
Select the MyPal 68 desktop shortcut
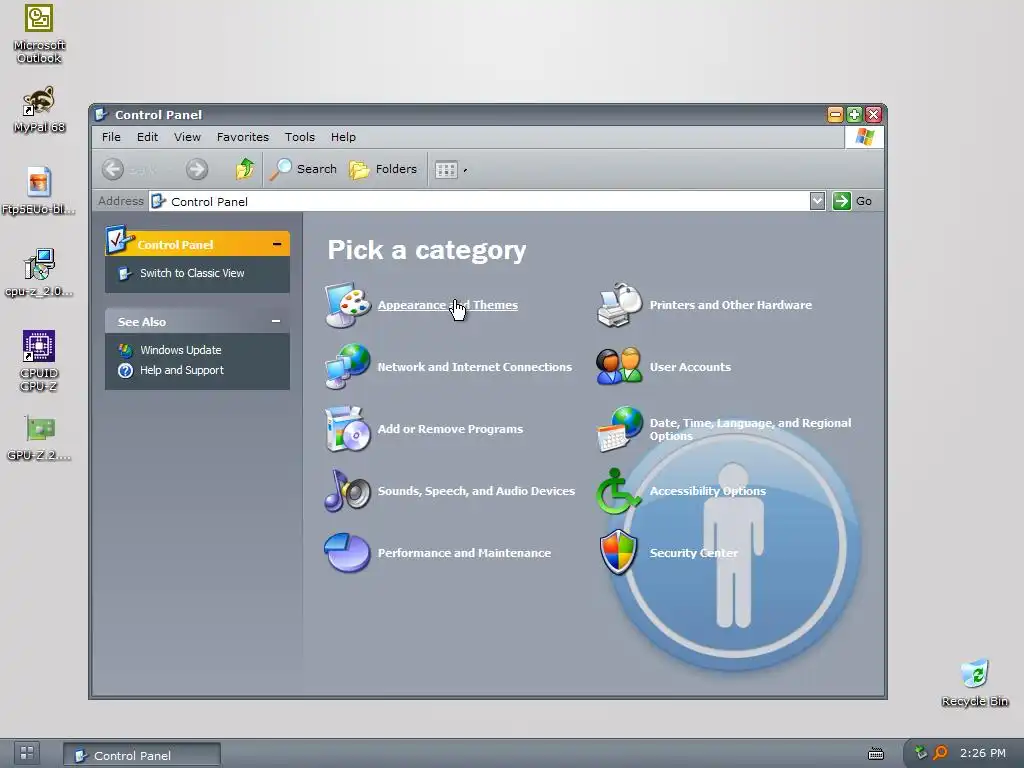pos(39,110)
